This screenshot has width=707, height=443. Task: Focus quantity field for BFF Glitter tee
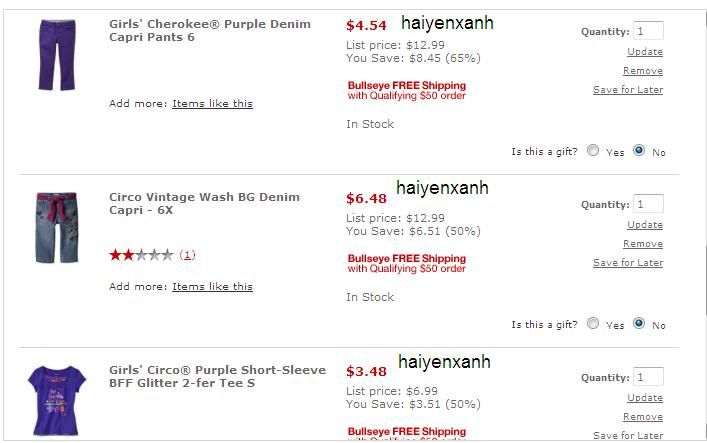click(648, 377)
